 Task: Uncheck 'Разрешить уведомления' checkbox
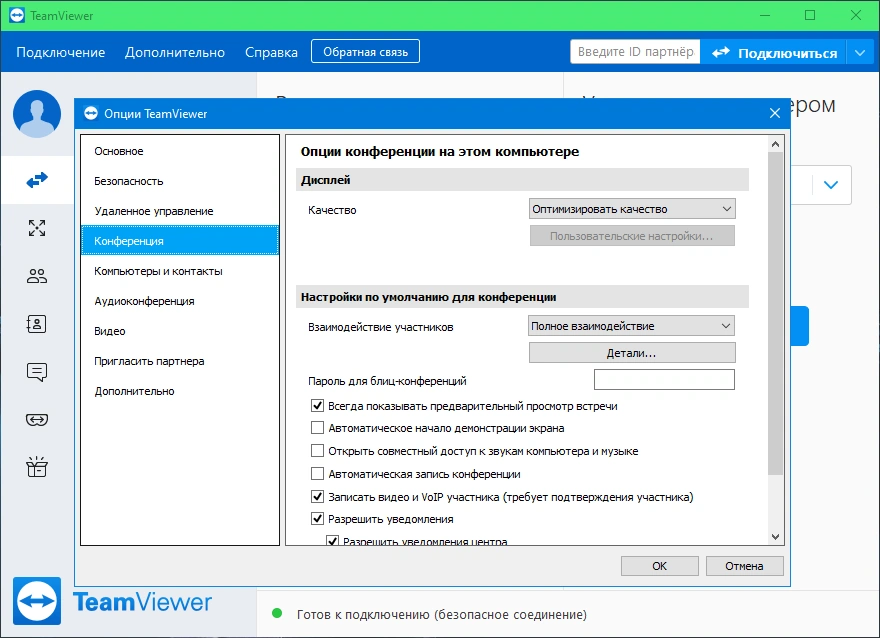coord(317,518)
